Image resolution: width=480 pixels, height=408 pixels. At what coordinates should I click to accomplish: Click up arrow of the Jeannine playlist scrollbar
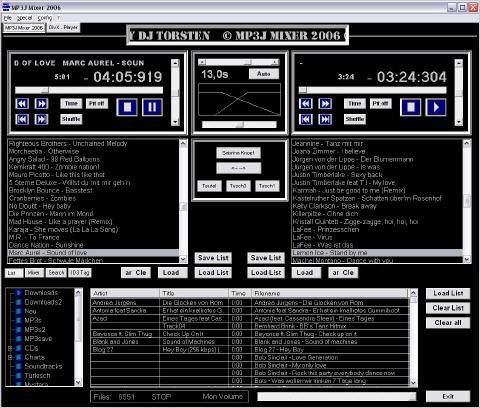467,143
